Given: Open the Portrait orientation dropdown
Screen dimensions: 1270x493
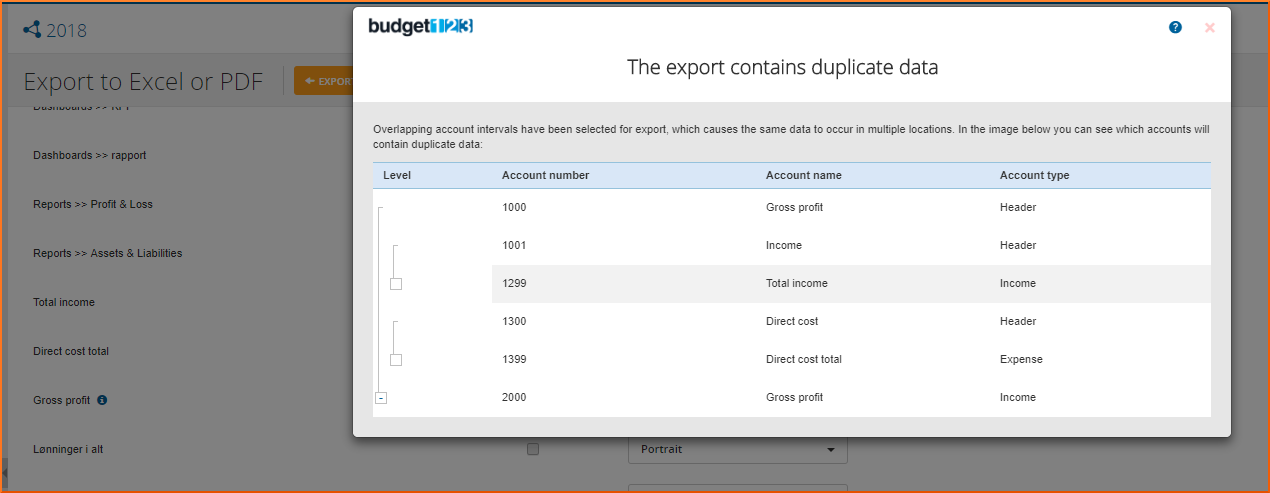Looking at the screenshot, I should pos(737,450).
